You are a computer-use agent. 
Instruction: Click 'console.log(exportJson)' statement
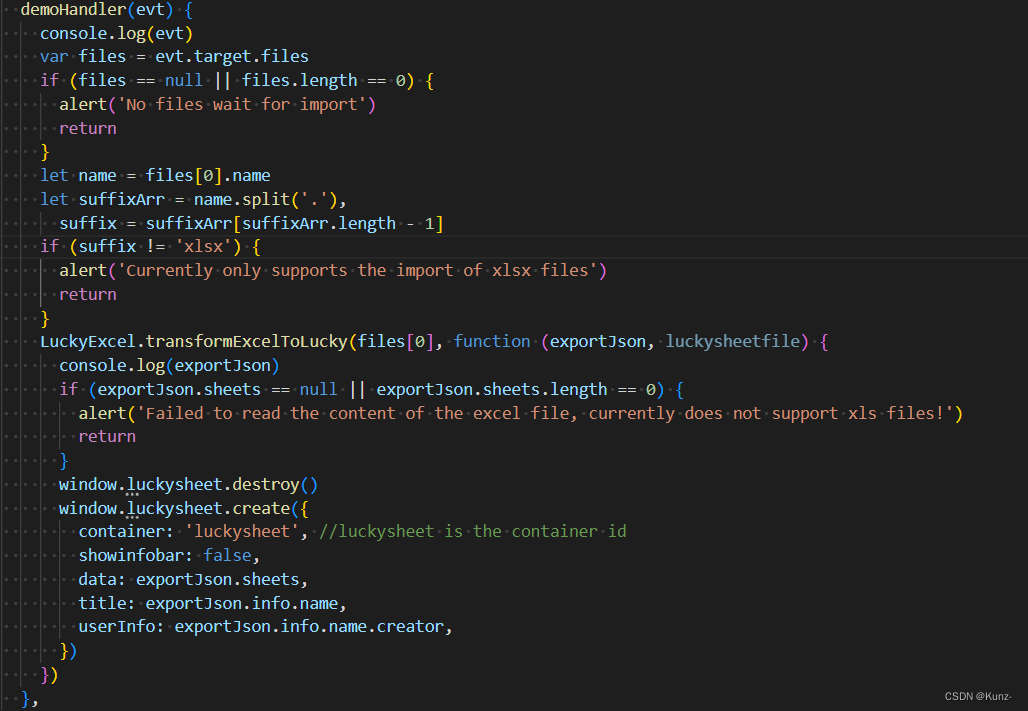pos(169,365)
